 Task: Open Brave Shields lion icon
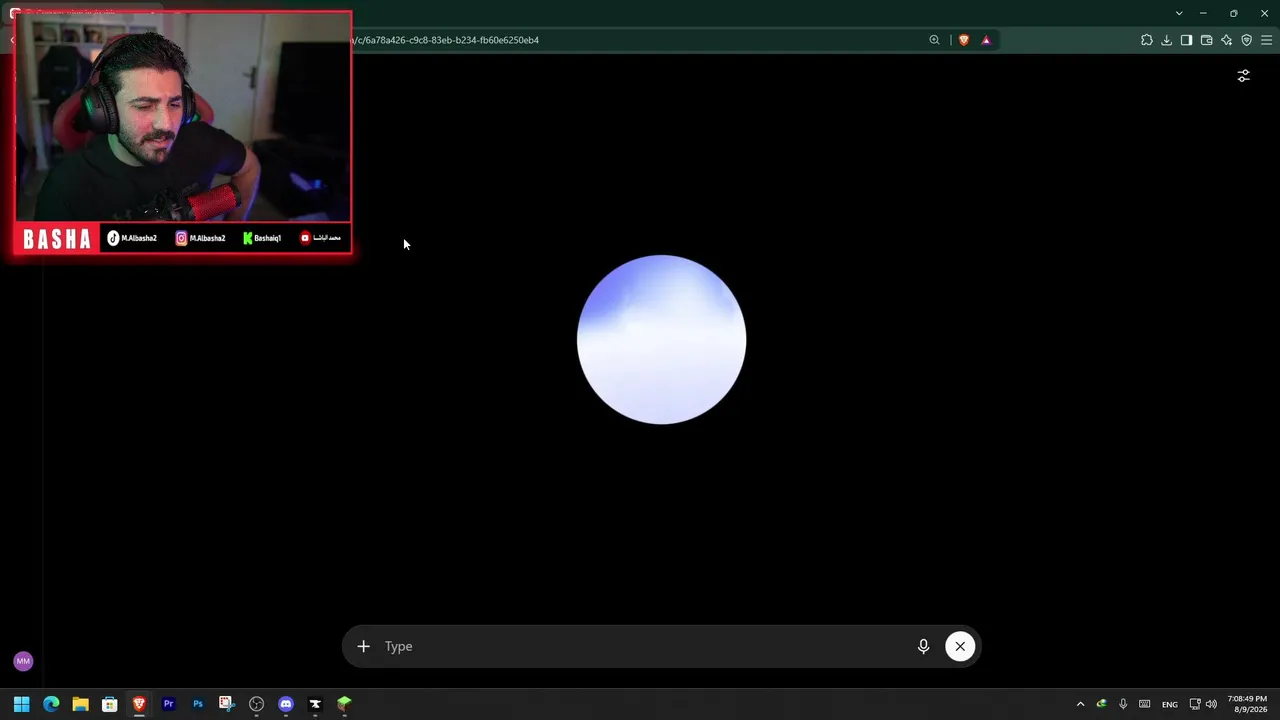(x=964, y=40)
